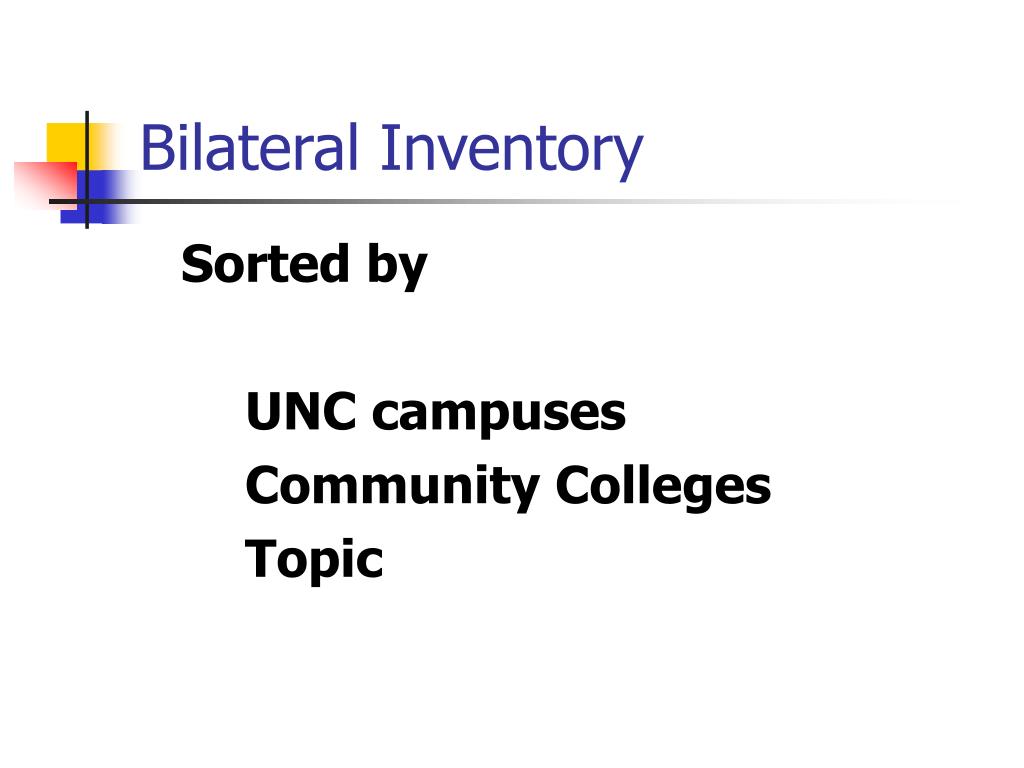
Task: Click the vertical black line above the yellow square
Action: [87, 117]
